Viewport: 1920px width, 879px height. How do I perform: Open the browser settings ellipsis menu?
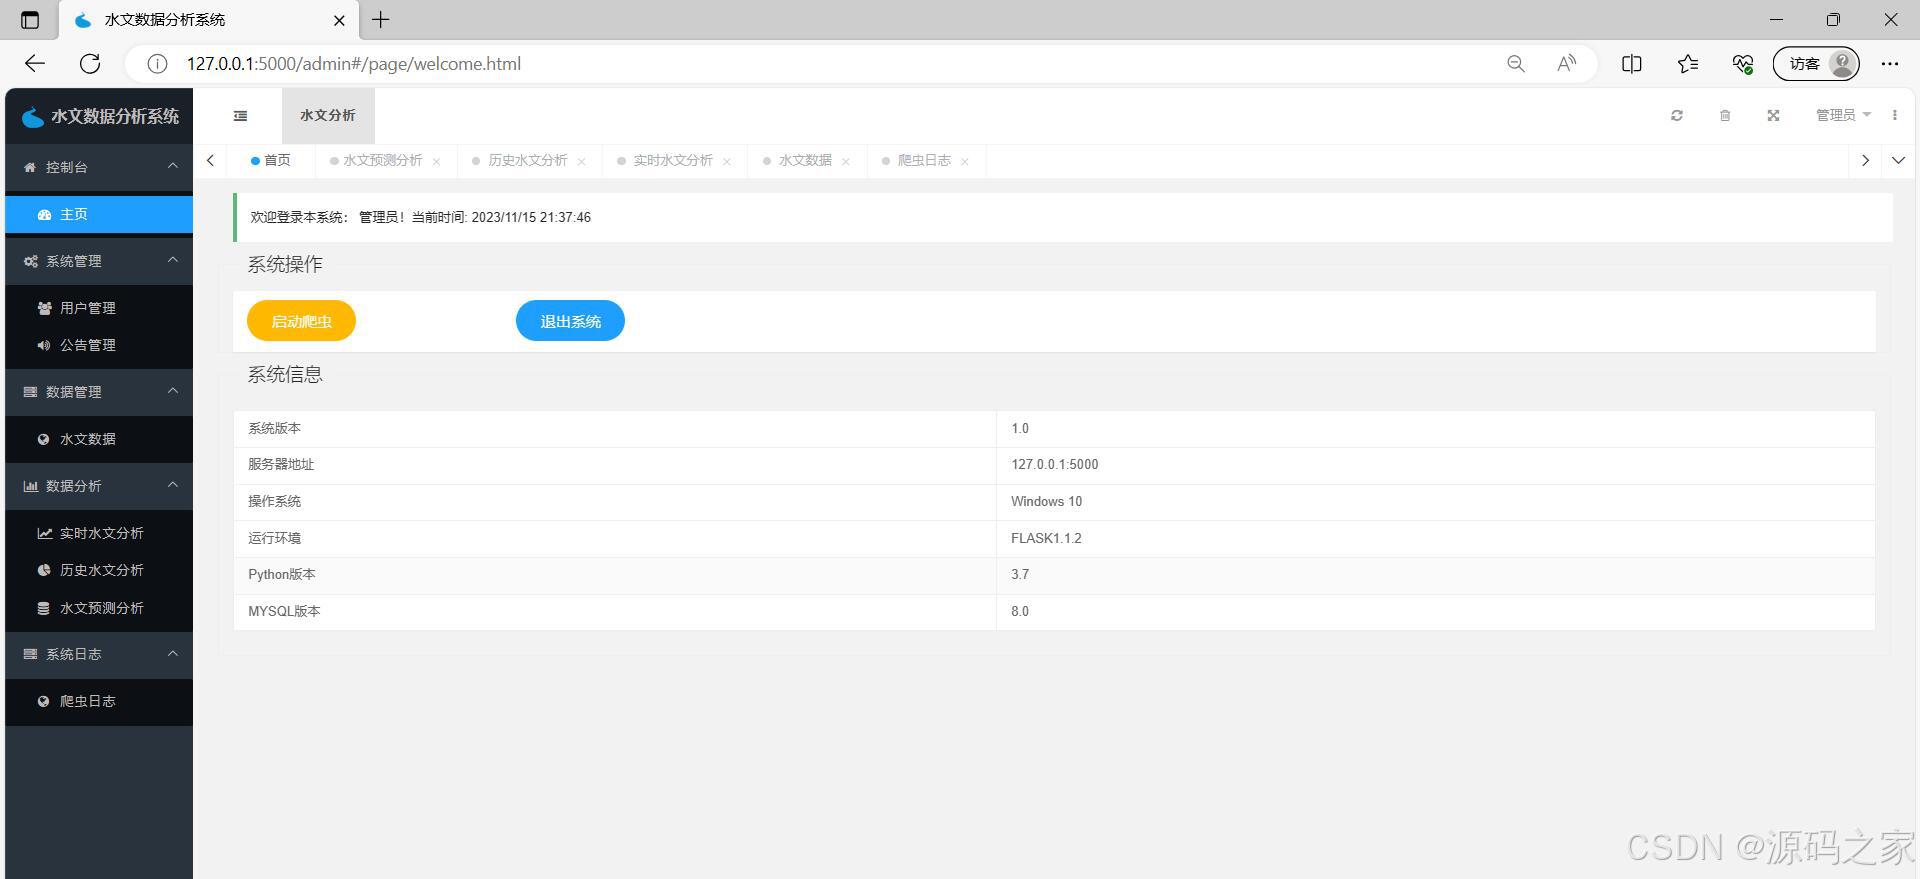point(1889,64)
